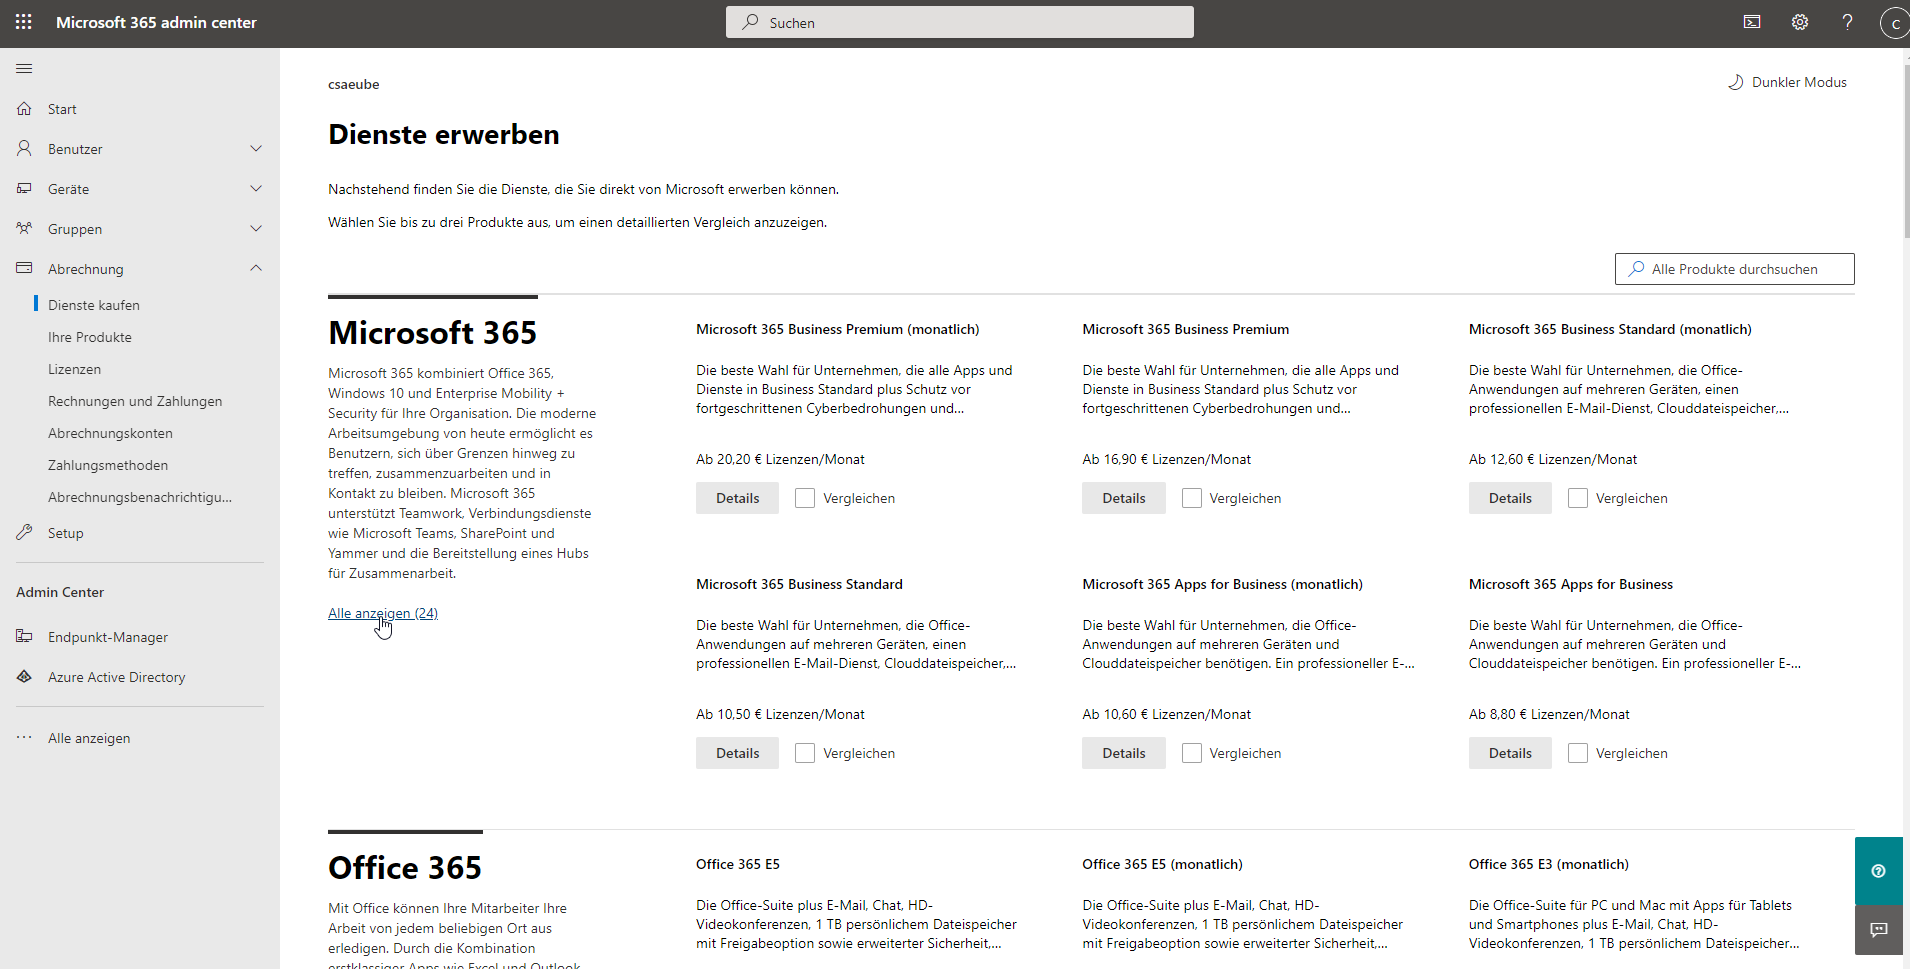Click magnifier in Alle Produkte durchsuchen
Image resolution: width=1910 pixels, height=969 pixels.
(x=1637, y=269)
